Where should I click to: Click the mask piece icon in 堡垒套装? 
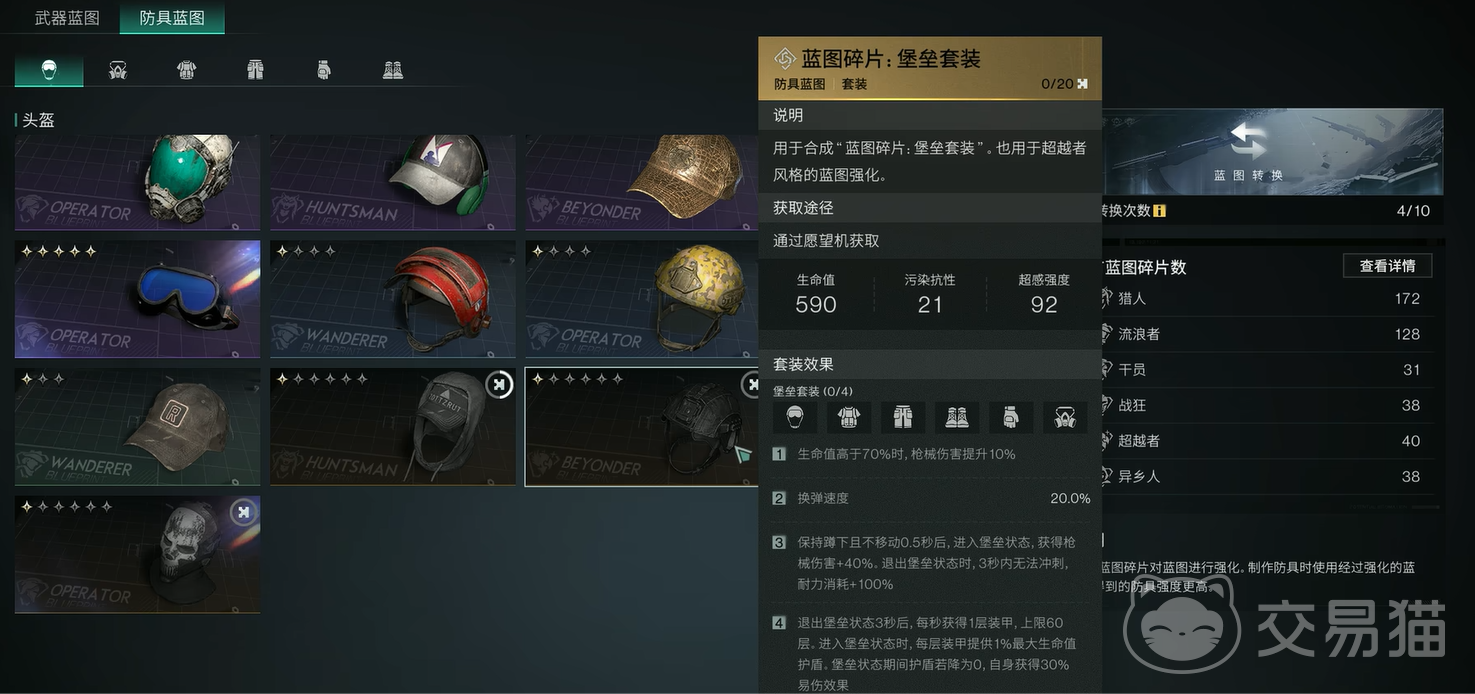[1065, 417]
